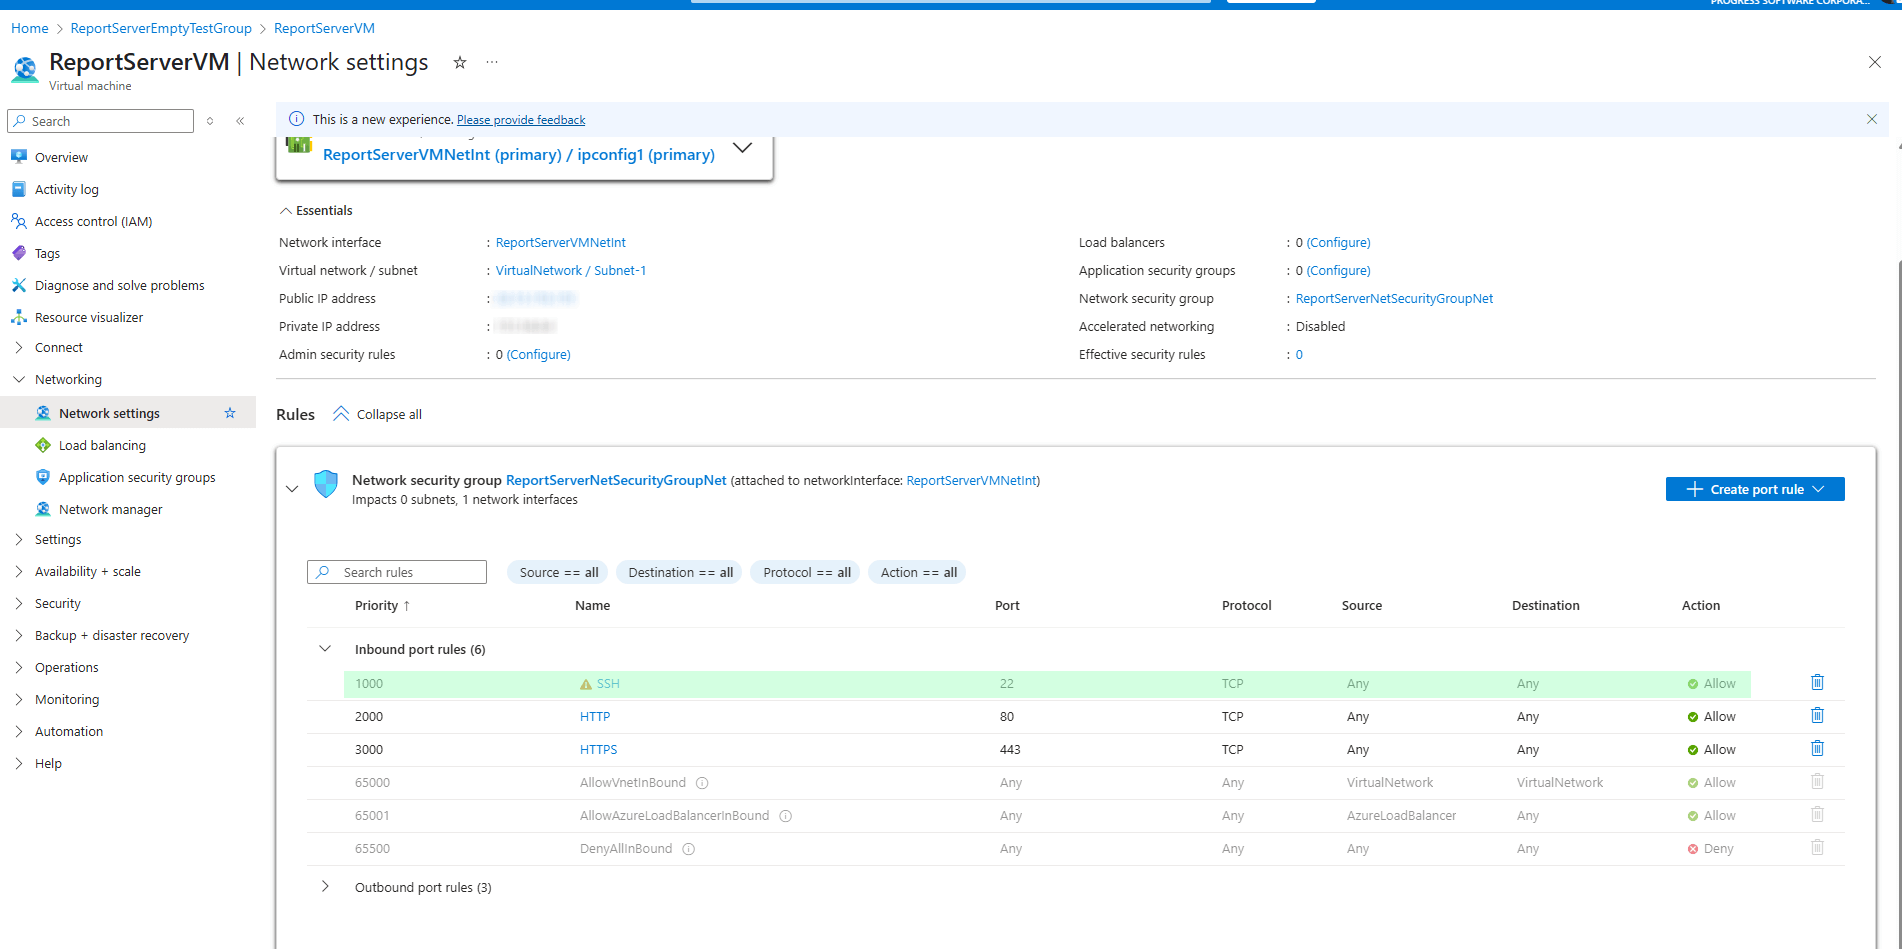1902x949 pixels.
Task: Select the Load balancing icon
Action: (43, 445)
